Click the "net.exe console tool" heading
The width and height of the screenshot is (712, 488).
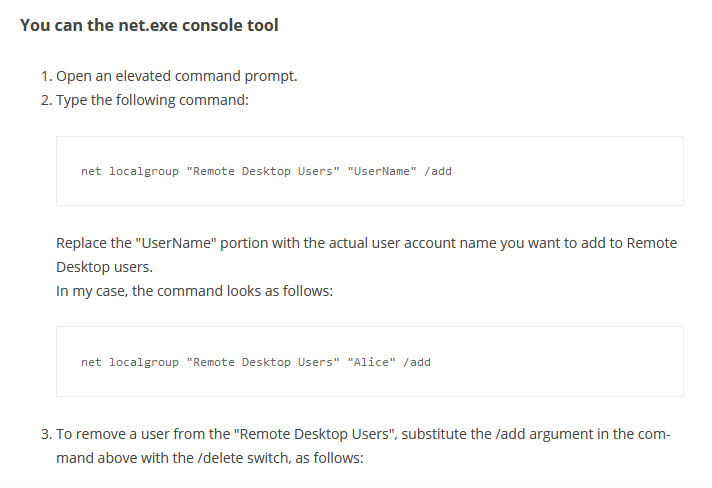(149, 25)
